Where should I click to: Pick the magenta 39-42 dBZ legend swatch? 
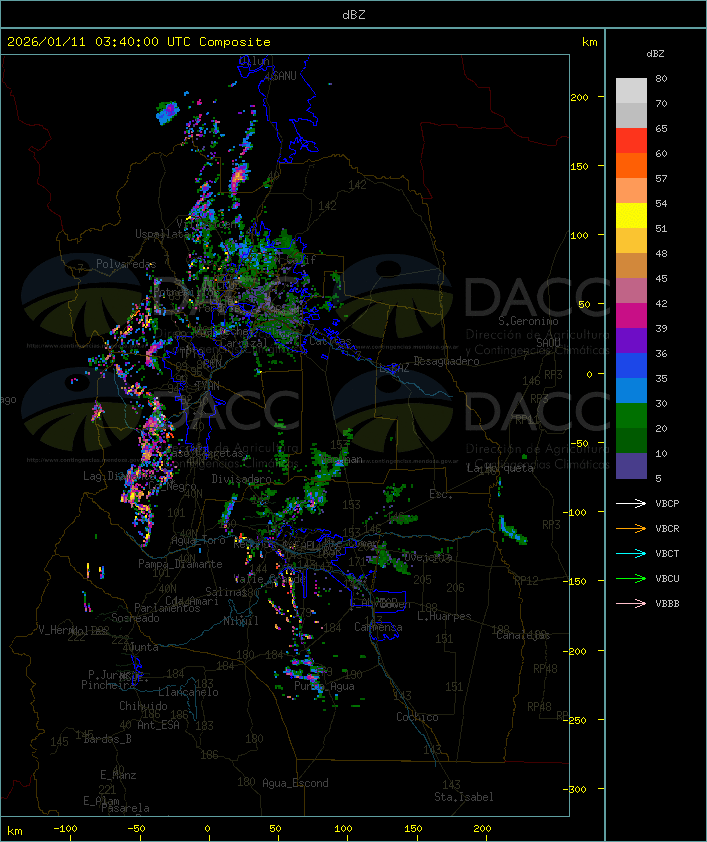click(631, 315)
